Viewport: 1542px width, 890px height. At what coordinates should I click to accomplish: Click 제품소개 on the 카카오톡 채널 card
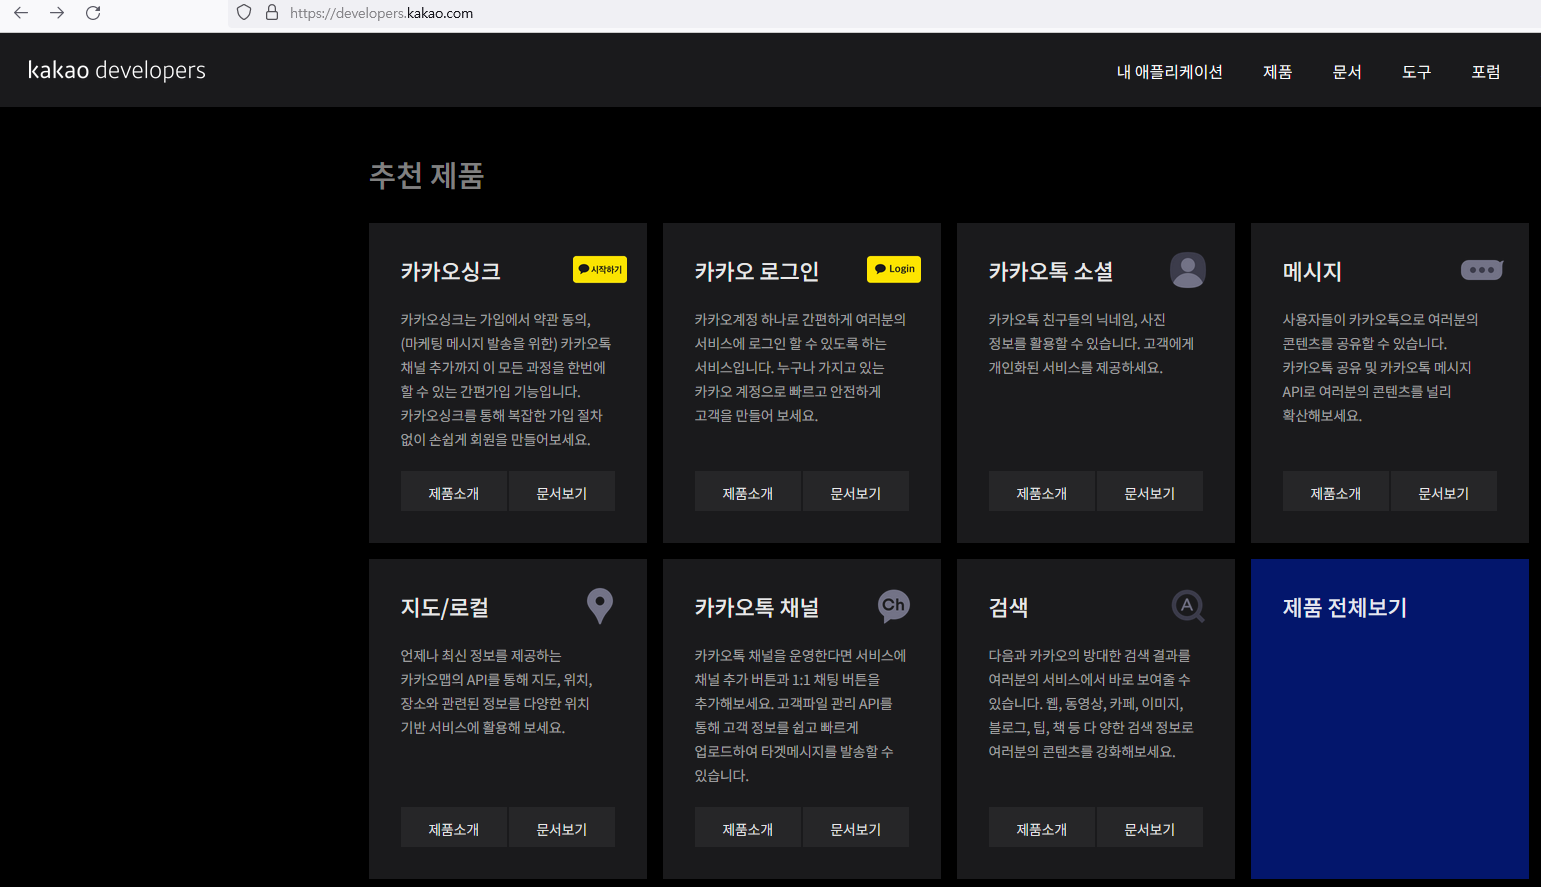[748, 828]
